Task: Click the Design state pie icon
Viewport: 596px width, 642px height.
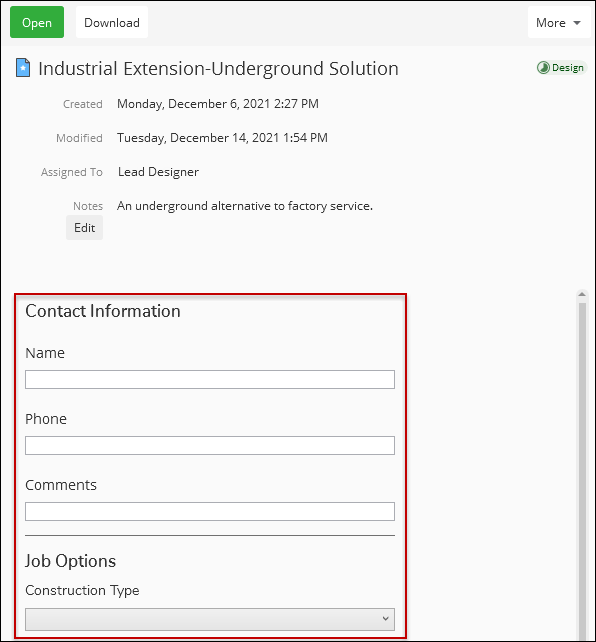Action: pyautogui.click(x=543, y=68)
